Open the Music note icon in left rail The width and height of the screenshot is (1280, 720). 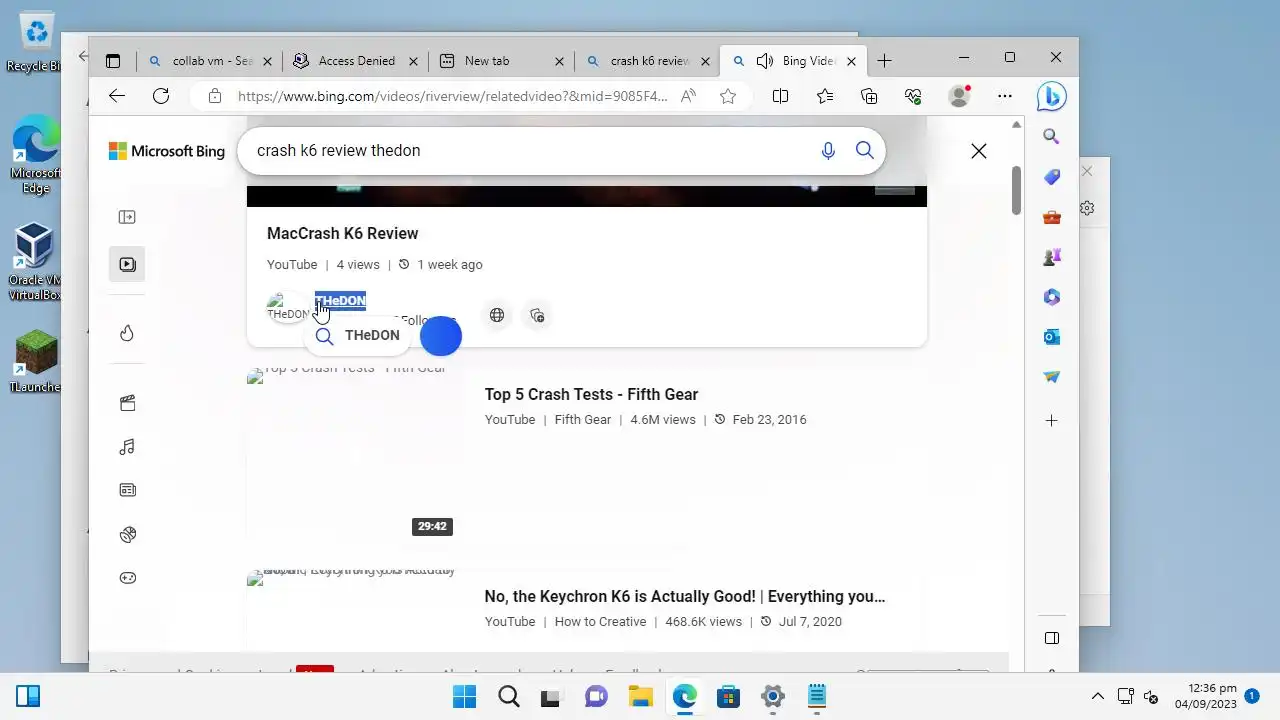[x=127, y=447]
